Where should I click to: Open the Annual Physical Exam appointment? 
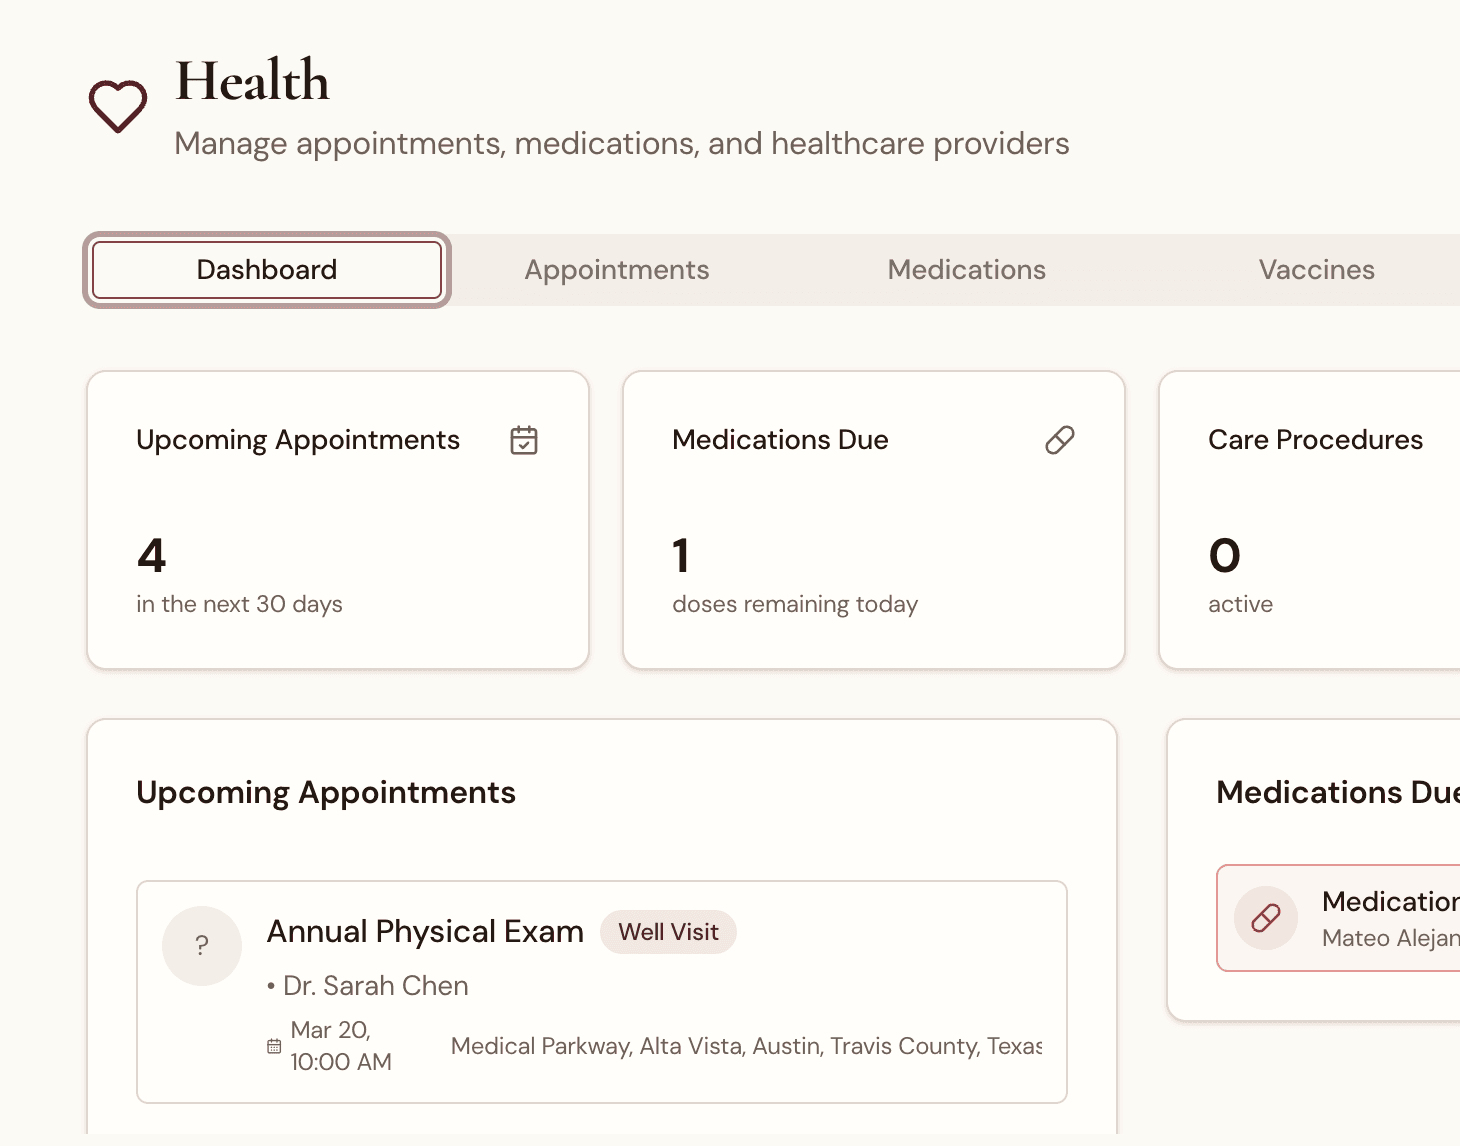pos(424,931)
